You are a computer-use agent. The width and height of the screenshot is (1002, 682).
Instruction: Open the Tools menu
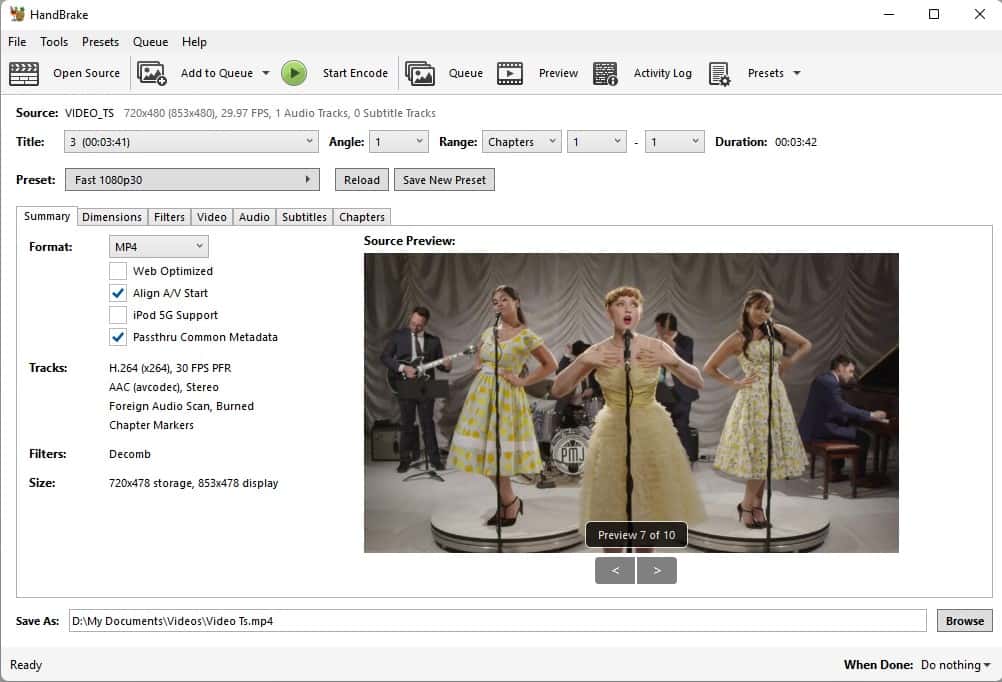click(x=53, y=42)
